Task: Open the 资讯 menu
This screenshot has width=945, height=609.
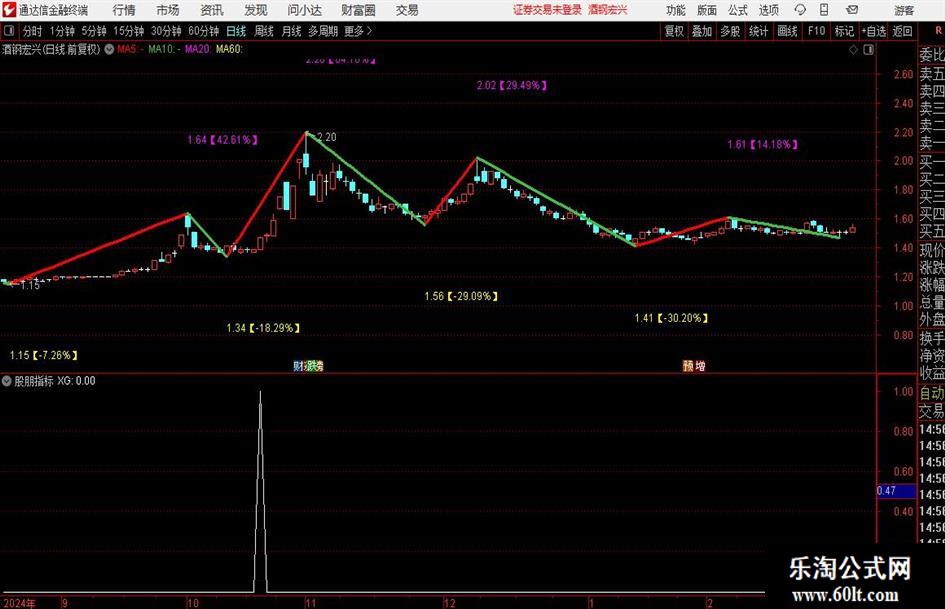Action: point(212,10)
